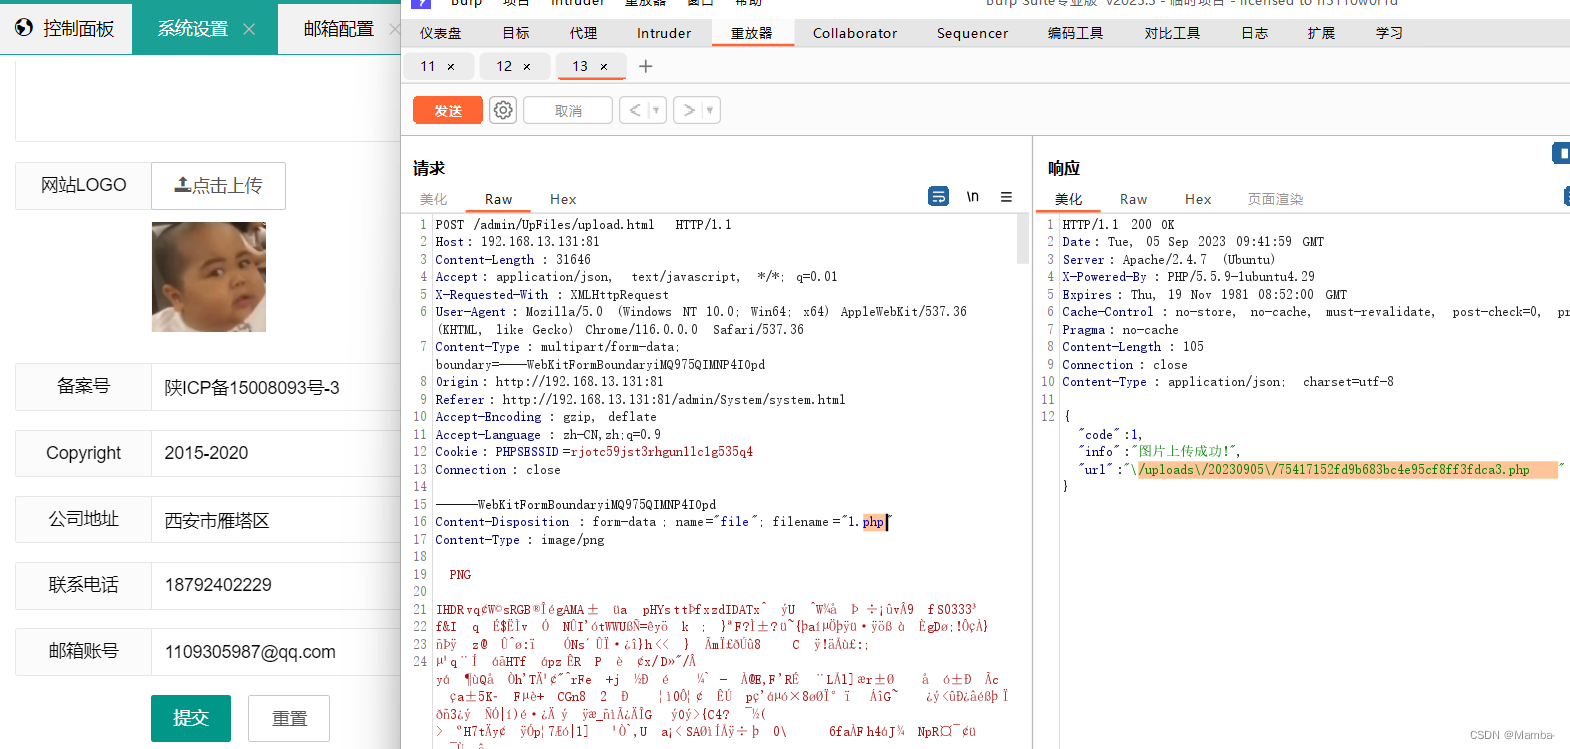The height and width of the screenshot is (749, 1570).
Task: Open the 编码工具 decoder tab
Action: (1076, 33)
